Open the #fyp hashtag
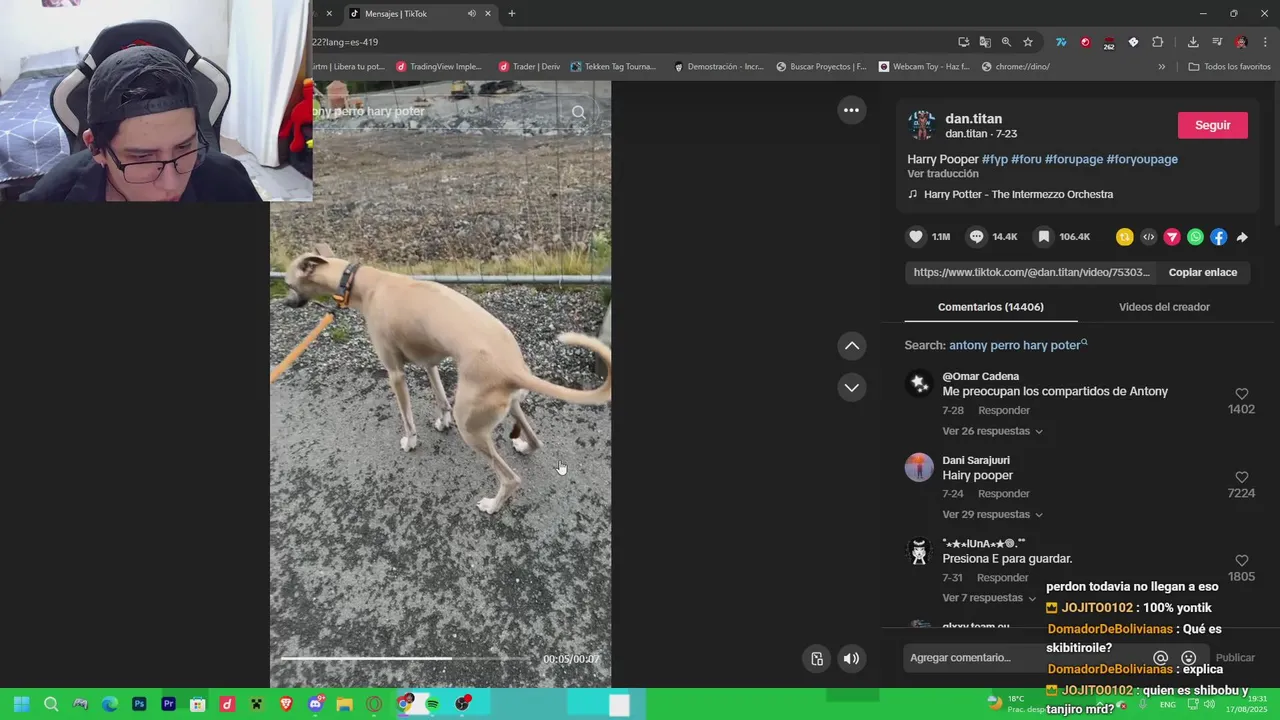The image size is (1280, 720). click(x=995, y=159)
